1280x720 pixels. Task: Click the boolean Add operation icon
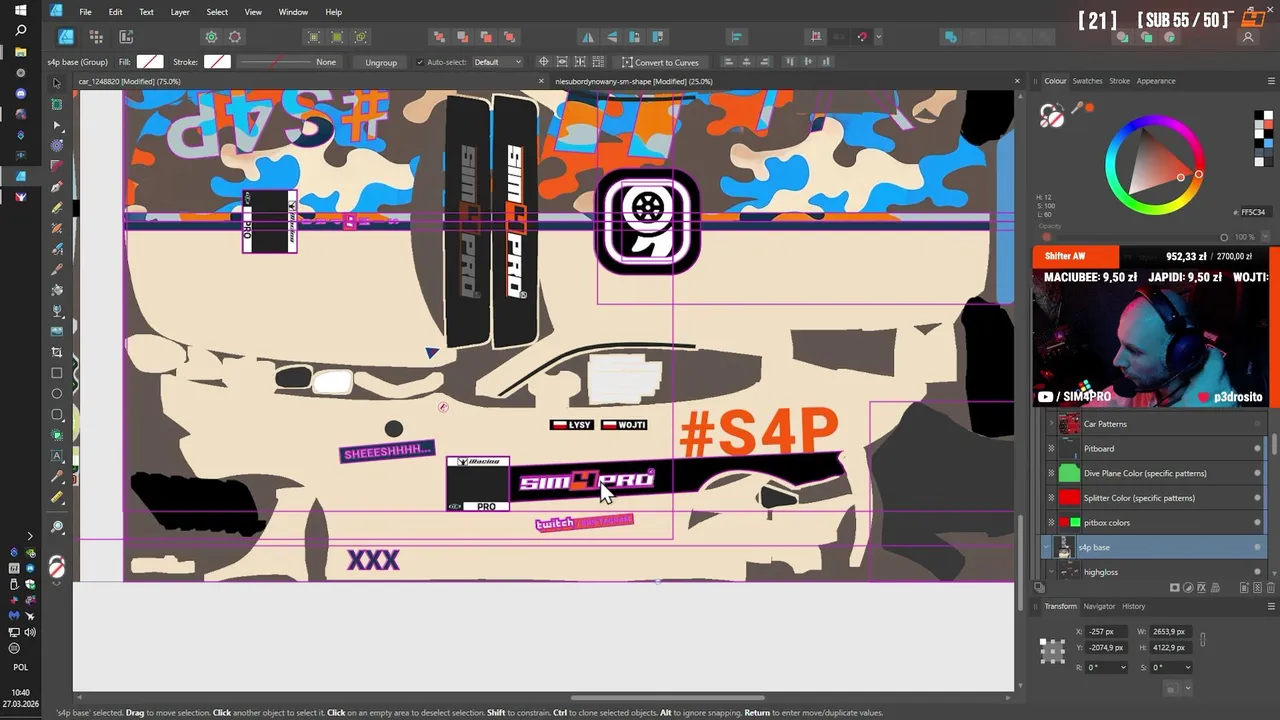951,37
